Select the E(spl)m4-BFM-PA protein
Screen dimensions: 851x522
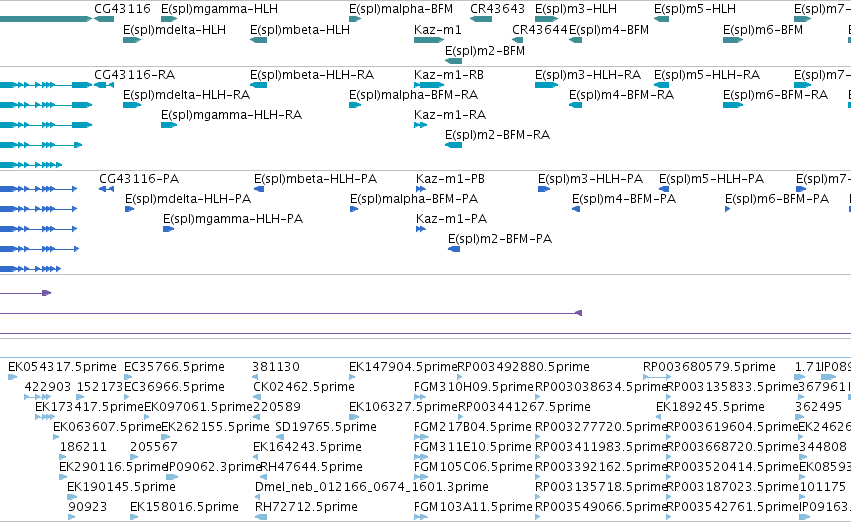click(624, 199)
